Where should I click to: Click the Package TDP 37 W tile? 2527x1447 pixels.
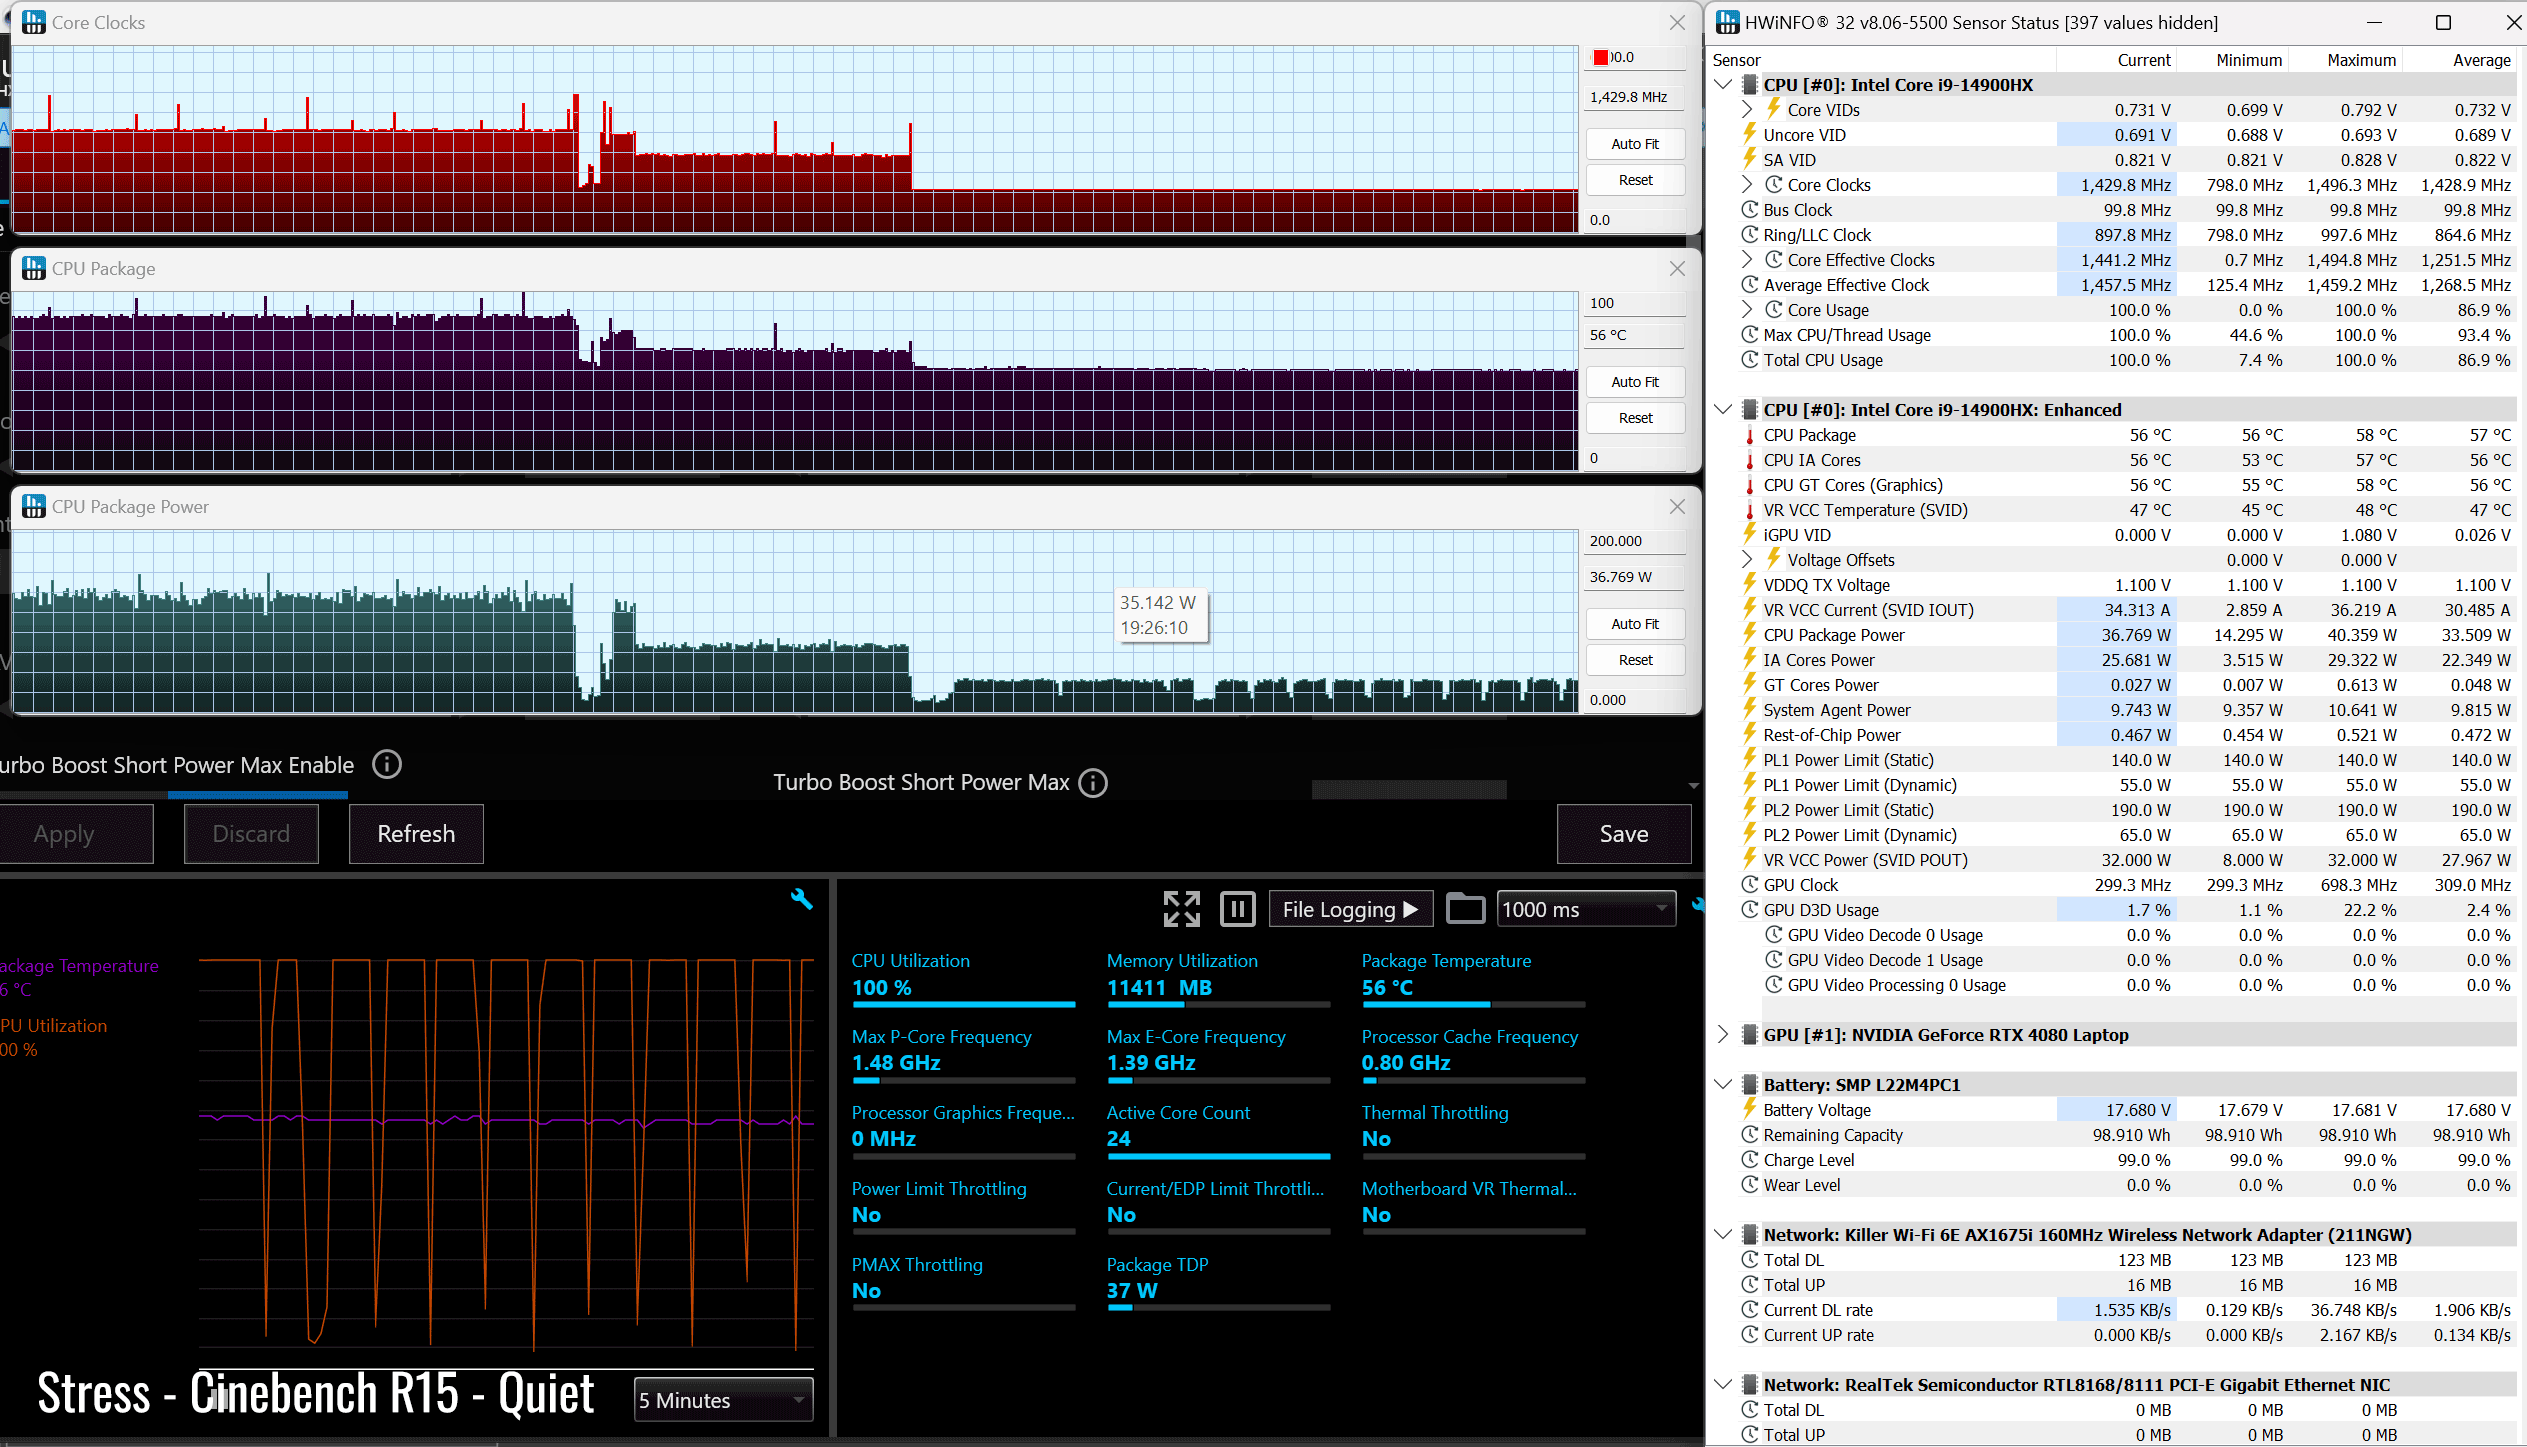[x=1218, y=1281]
